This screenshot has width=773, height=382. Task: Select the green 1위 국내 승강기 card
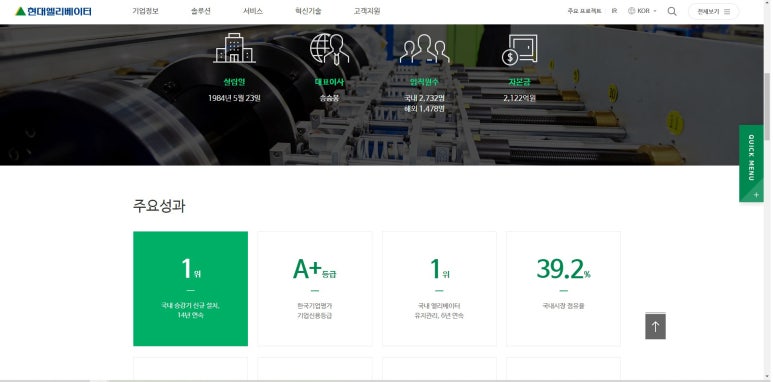pyautogui.click(x=190, y=289)
